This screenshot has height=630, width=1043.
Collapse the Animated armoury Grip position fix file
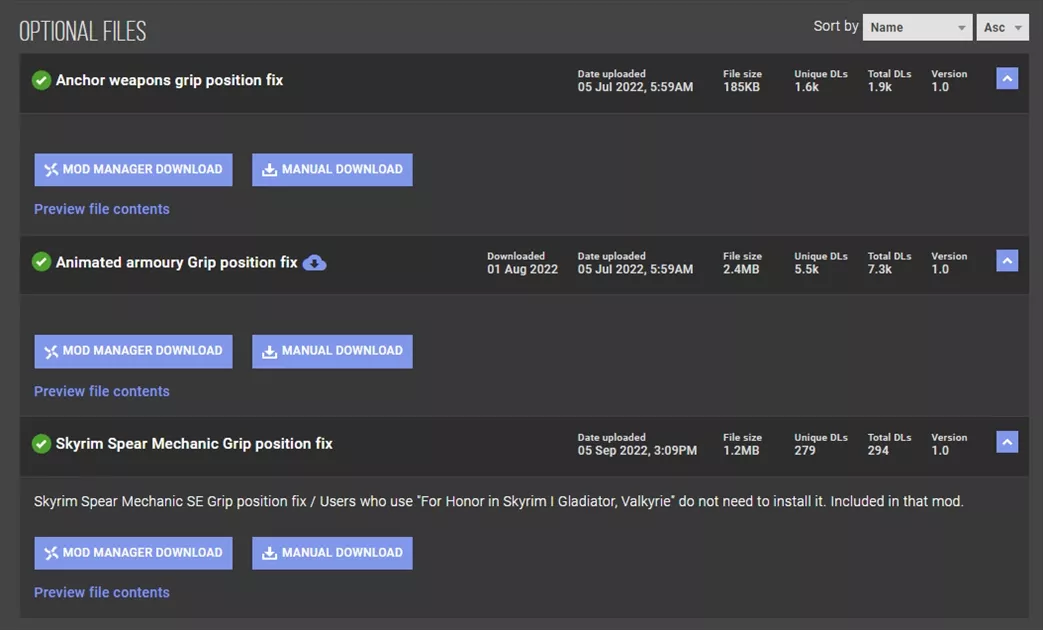1007,261
